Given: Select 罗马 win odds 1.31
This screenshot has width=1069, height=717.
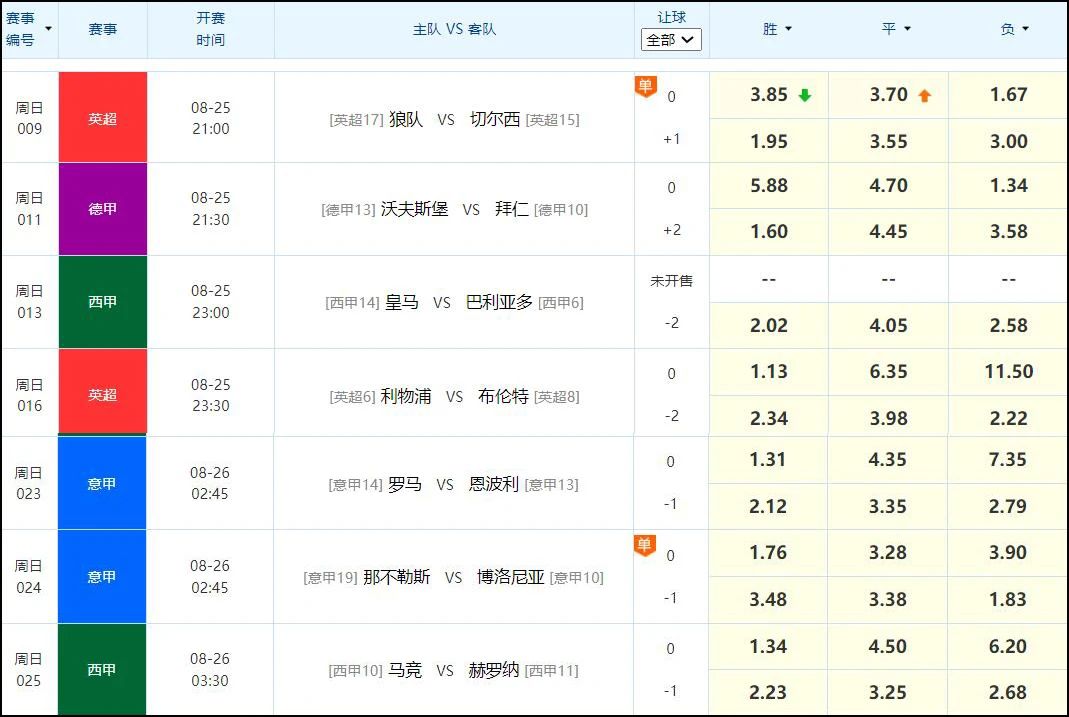Looking at the screenshot, I should tap(768, 460).
